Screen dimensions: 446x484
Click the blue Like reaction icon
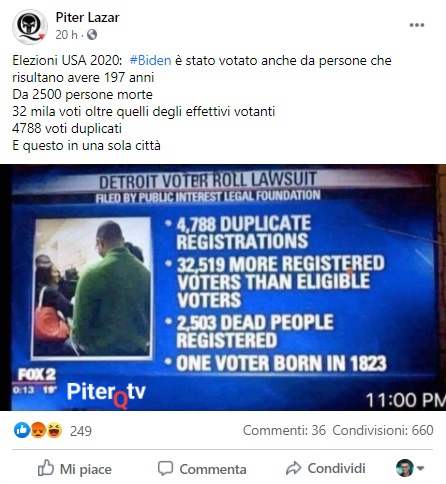click(22, 430)
